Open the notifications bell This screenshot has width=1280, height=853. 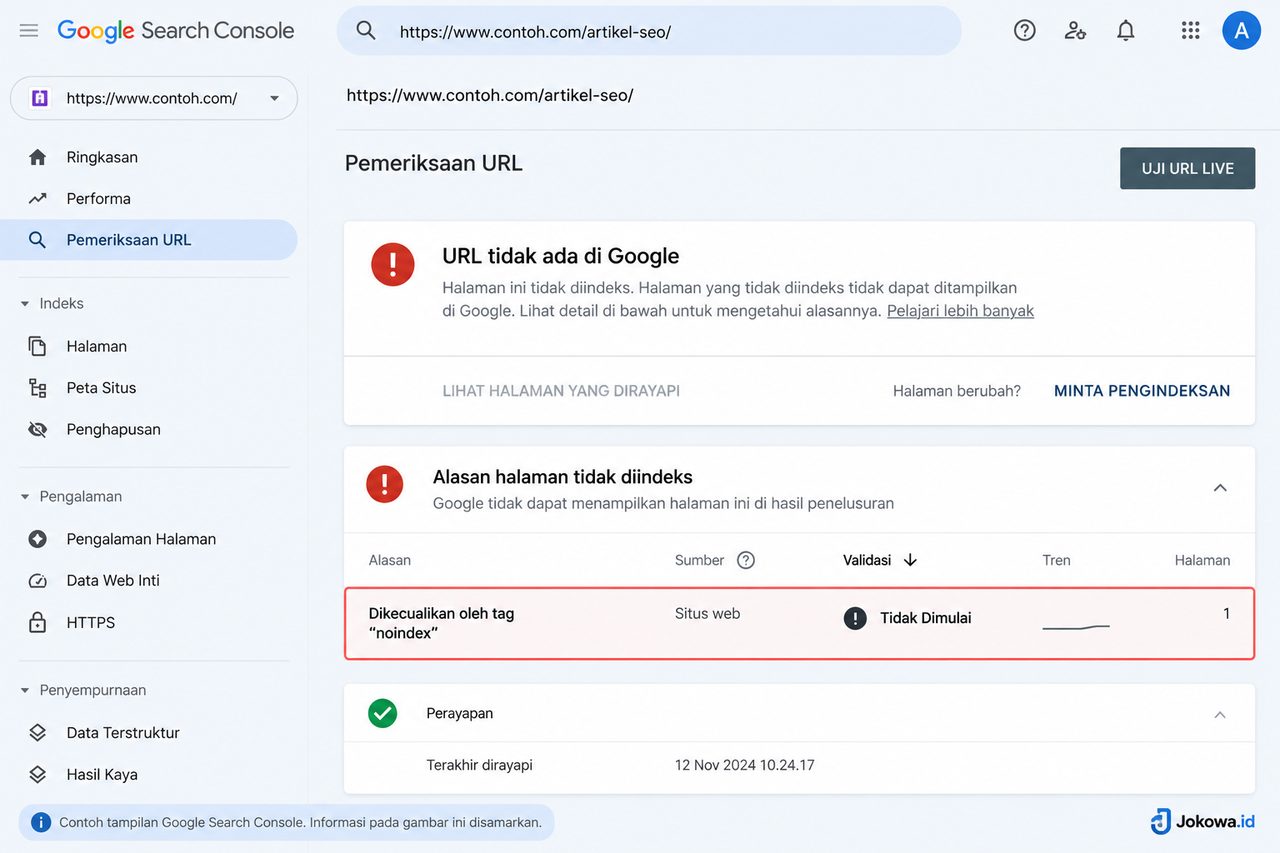(x=1126, y=31)
